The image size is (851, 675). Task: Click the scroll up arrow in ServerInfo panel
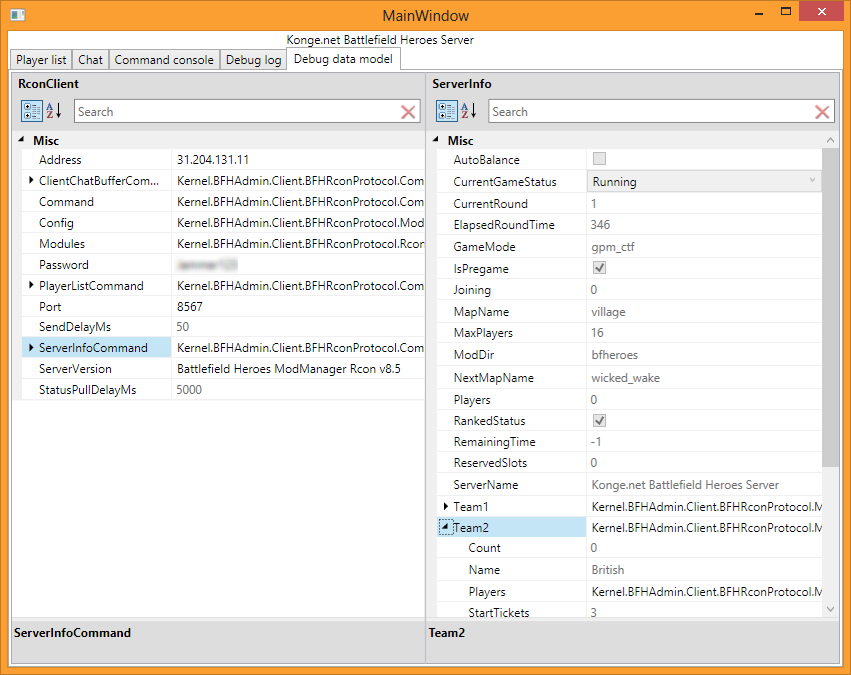pyautogui.click(x=830, y=140)
